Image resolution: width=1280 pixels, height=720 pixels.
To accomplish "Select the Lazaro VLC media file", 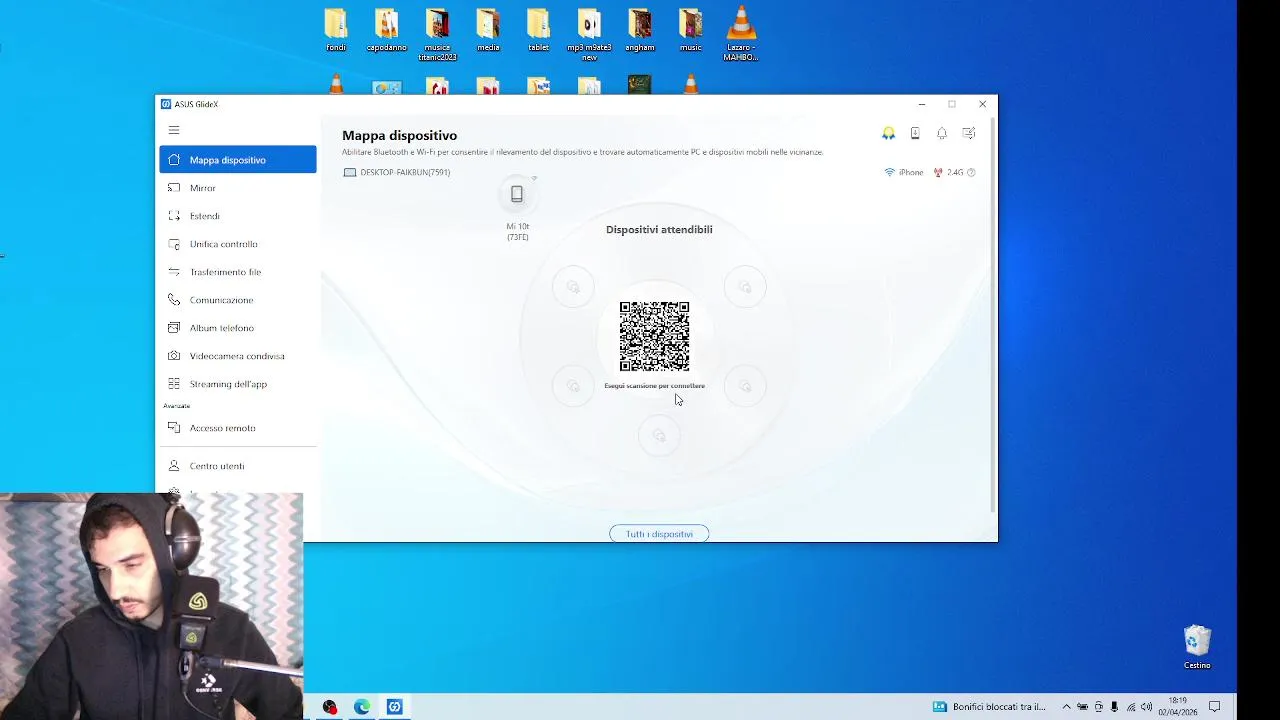I will pyautogui.click(x=741, y=35).
